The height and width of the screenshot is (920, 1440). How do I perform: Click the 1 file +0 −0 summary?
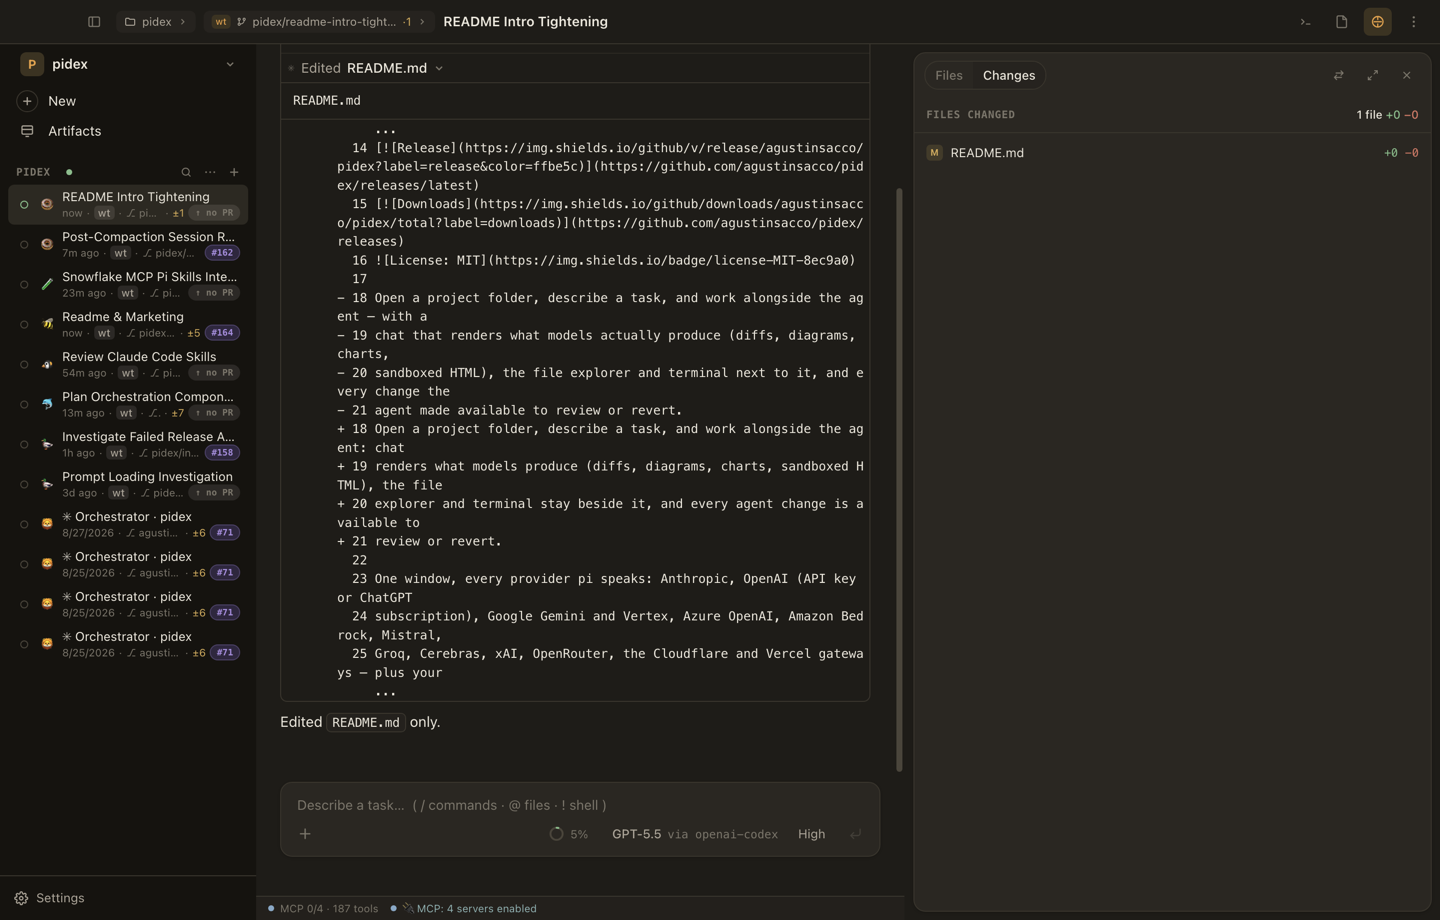click(1387, 115)
